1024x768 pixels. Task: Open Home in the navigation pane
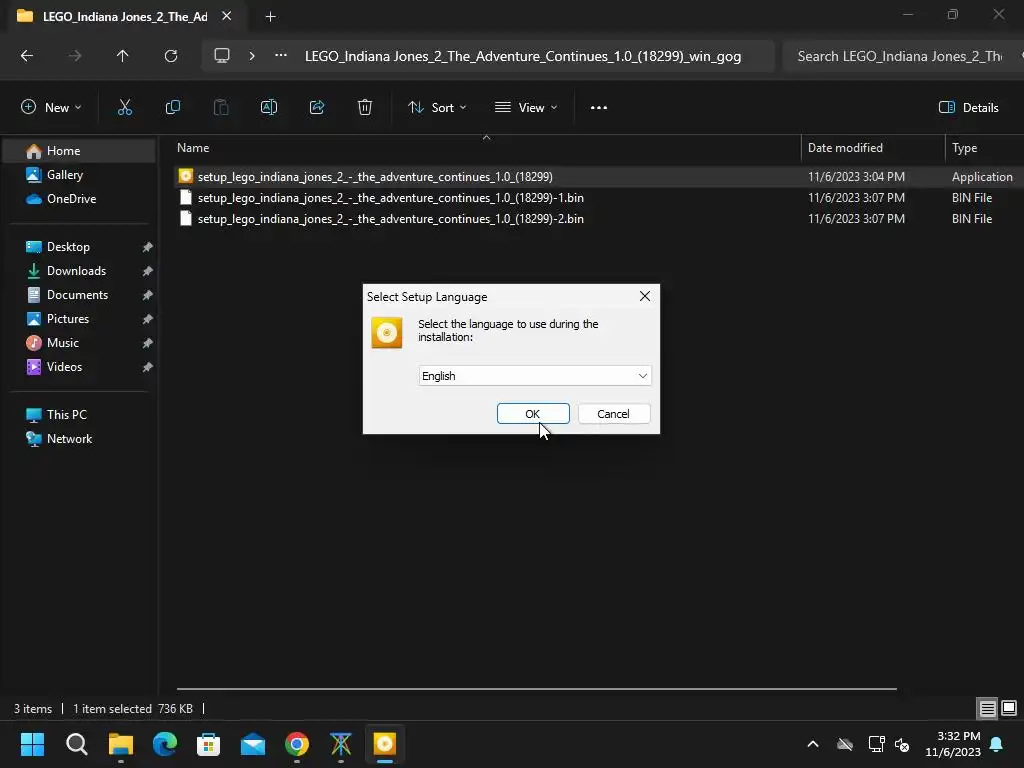pyautogui.click(x=79, y=151)
